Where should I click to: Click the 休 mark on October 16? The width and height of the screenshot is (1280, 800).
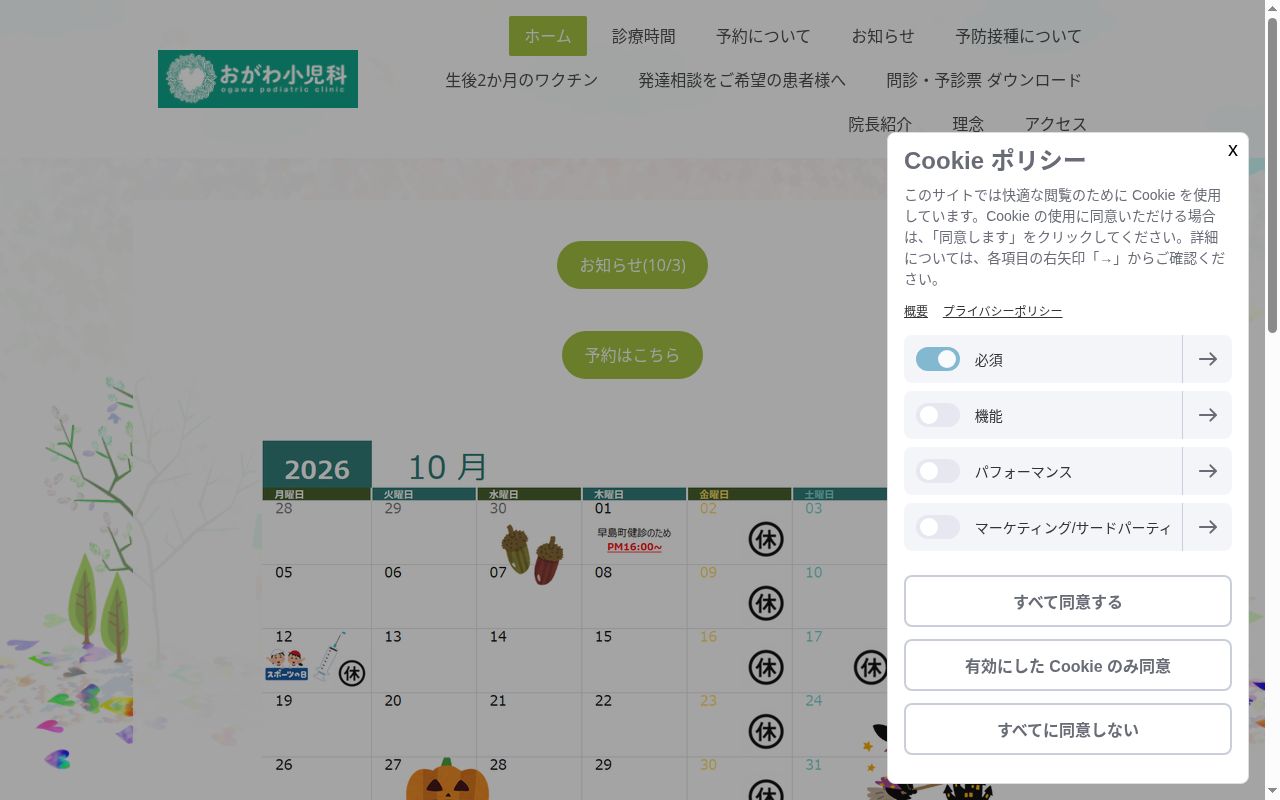click(x=766, y=668)
